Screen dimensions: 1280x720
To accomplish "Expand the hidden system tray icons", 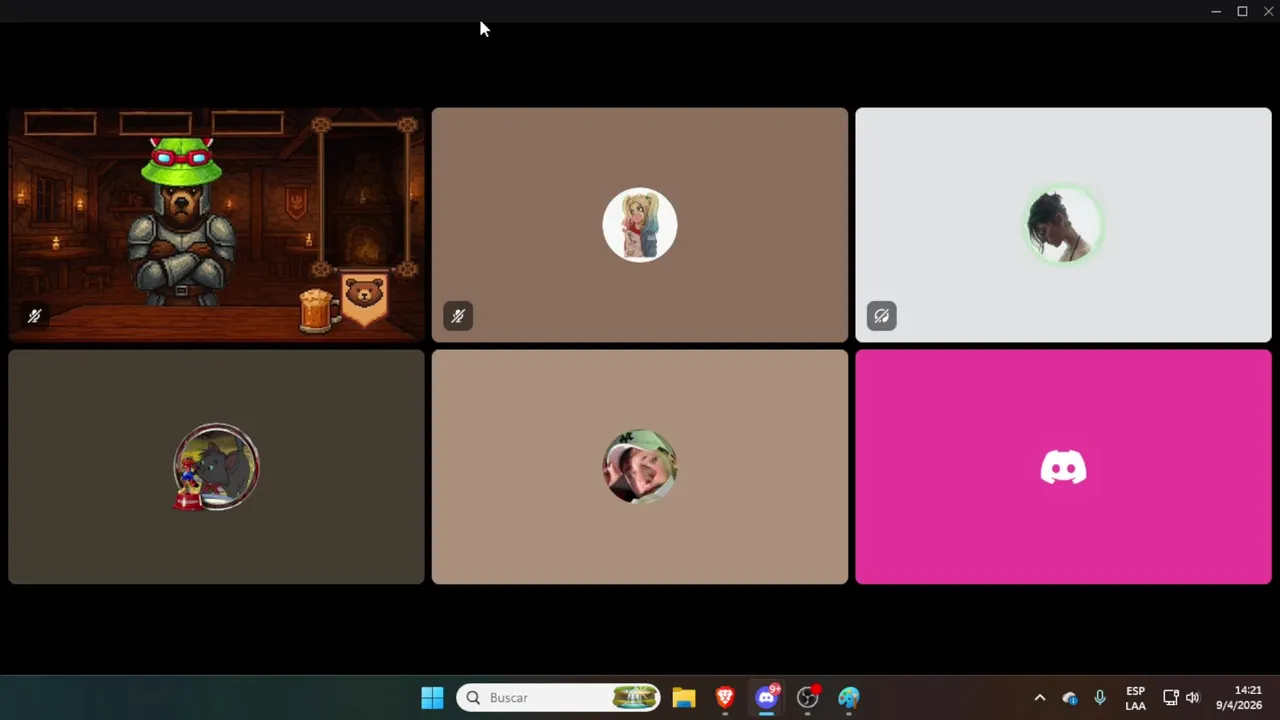I will 1040,698.
